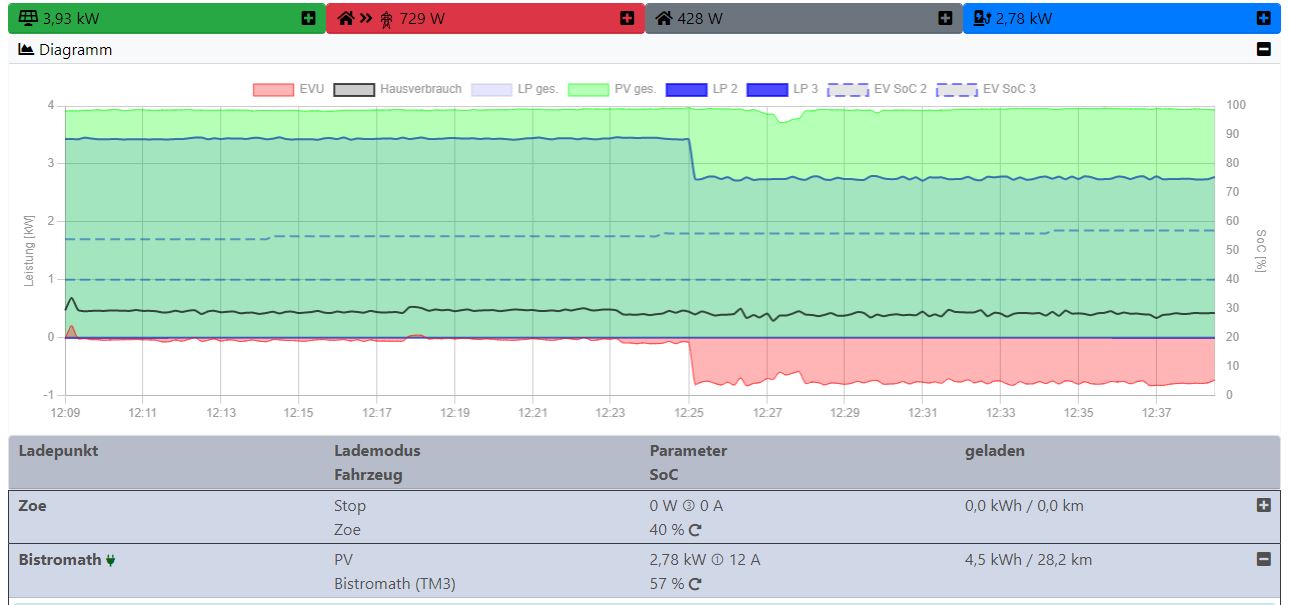Click the Fahrzeug sub-header

point(368,474)
